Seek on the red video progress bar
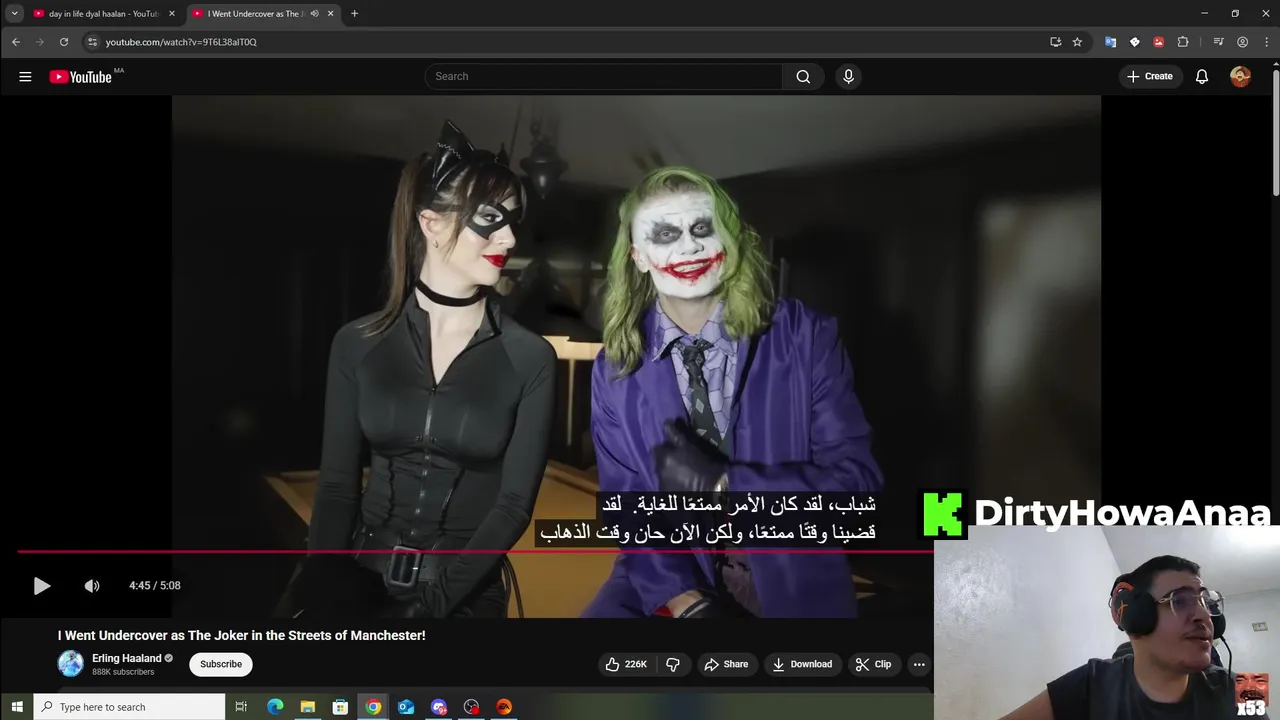1280x720 pixels. click(475, 551)
